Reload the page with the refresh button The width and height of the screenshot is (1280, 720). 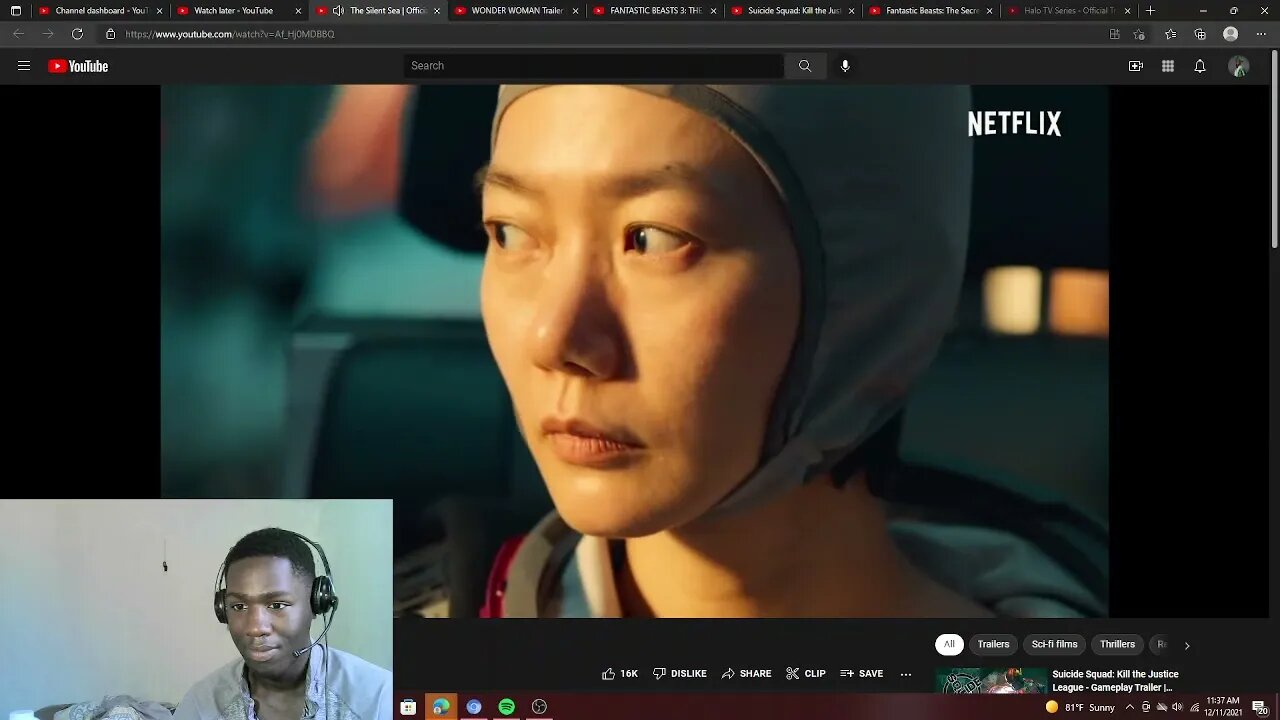click(77, 34)
